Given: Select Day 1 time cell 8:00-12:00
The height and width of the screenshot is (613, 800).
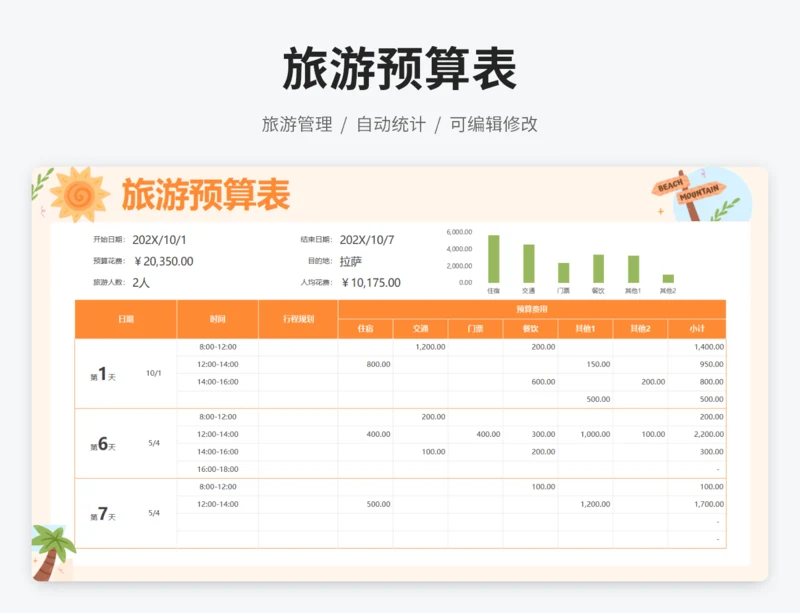Looking at the screenshot, I should coord(218,347).
